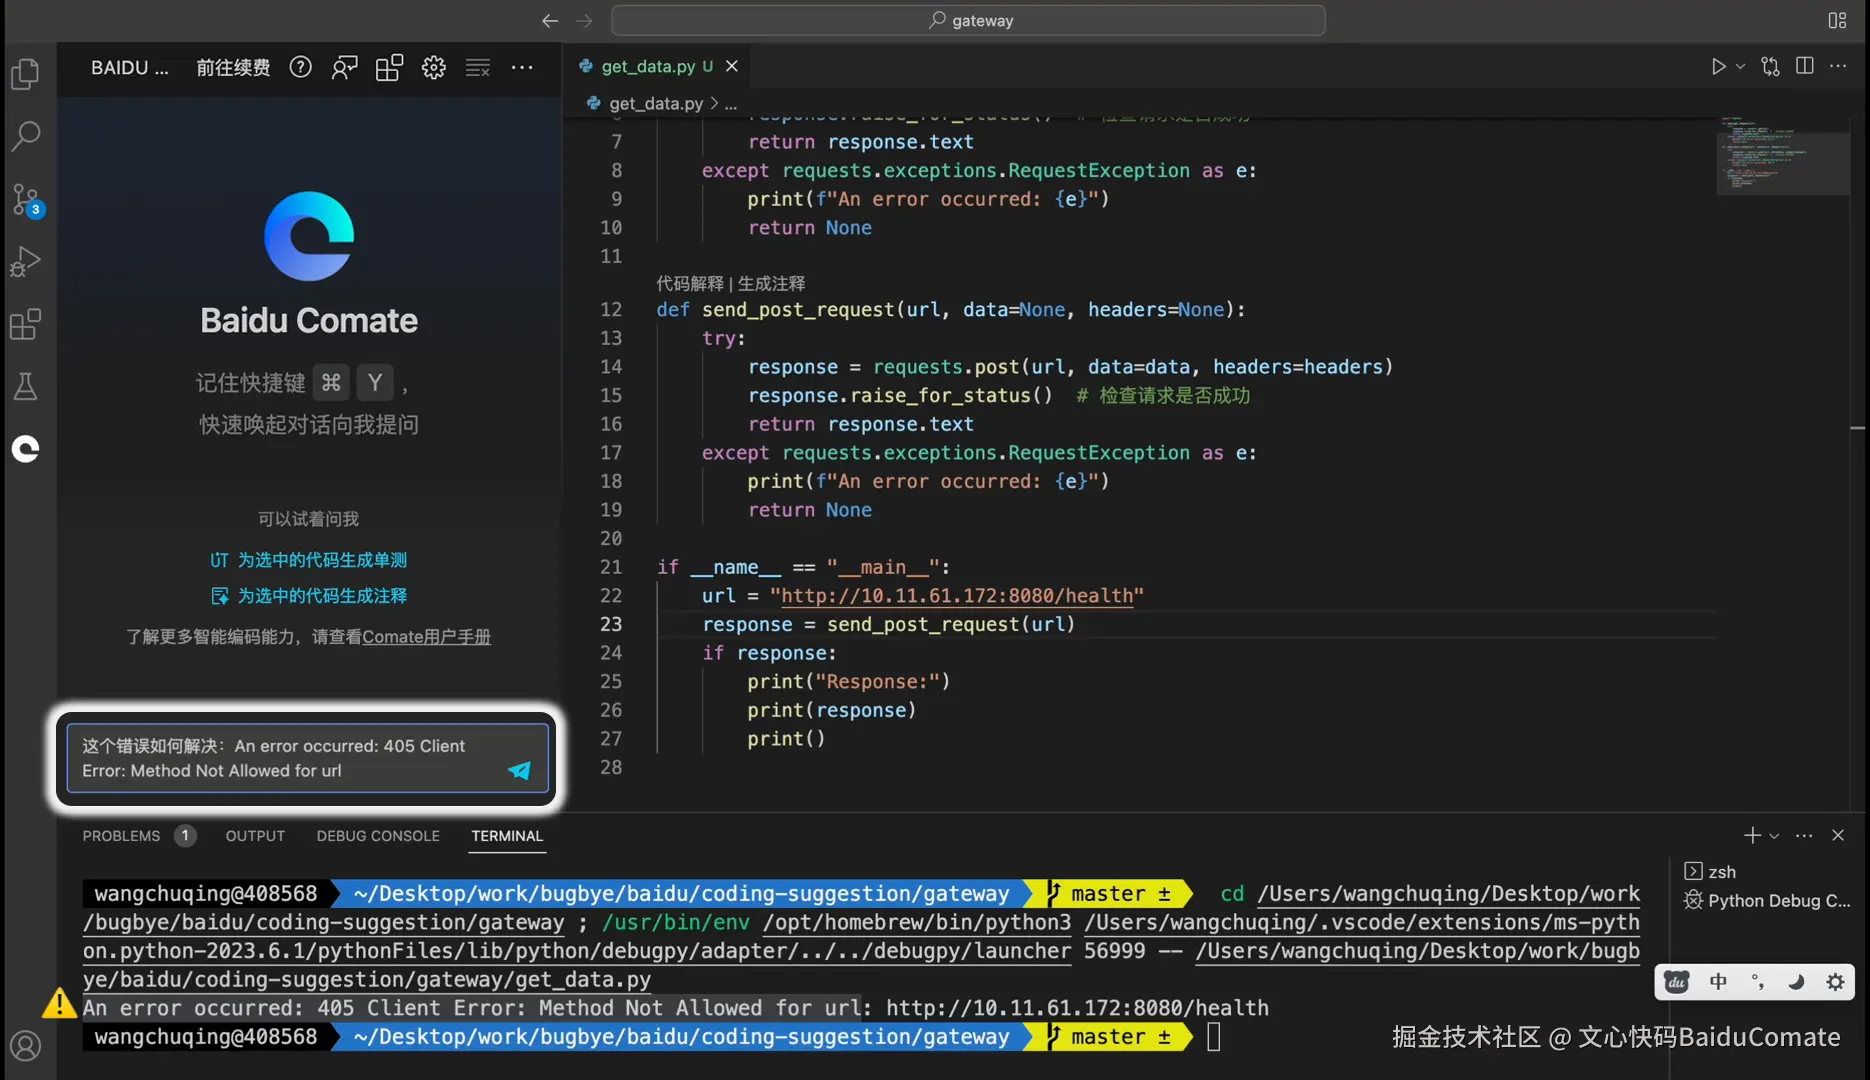The image size is (1870, 1080).
Task: Open the run options dropdown arrow
Action: [1740, 66]
